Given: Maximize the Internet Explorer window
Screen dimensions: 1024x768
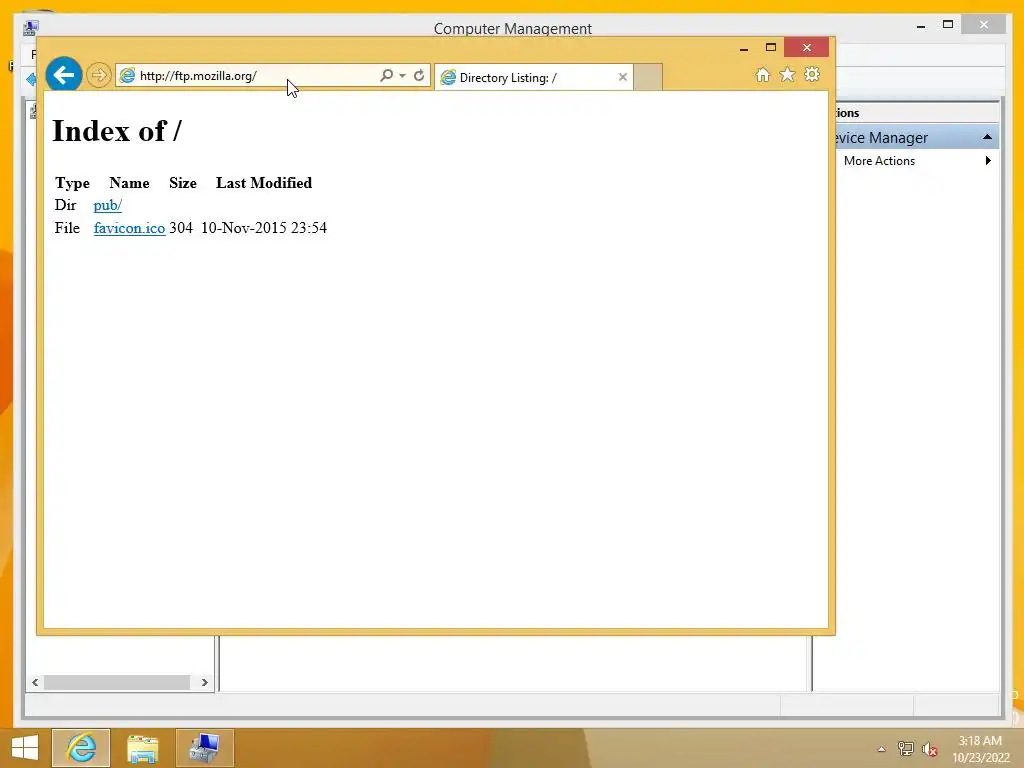Looking at the screenshot, I should (771, 48).
